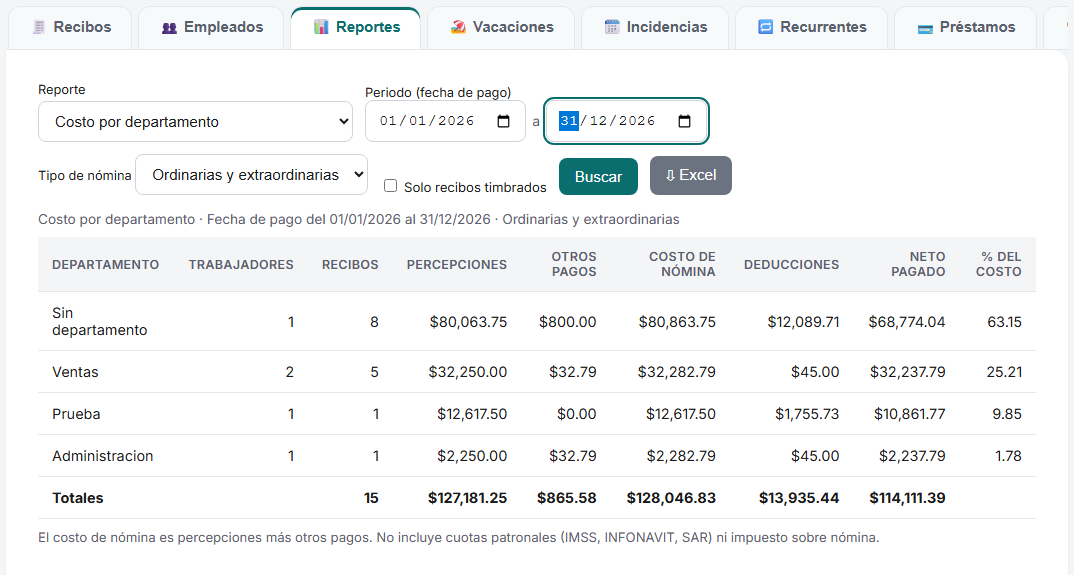Click the Vacaciones tab beach icon
1074x575 pixels.
(x=458, y=27)
